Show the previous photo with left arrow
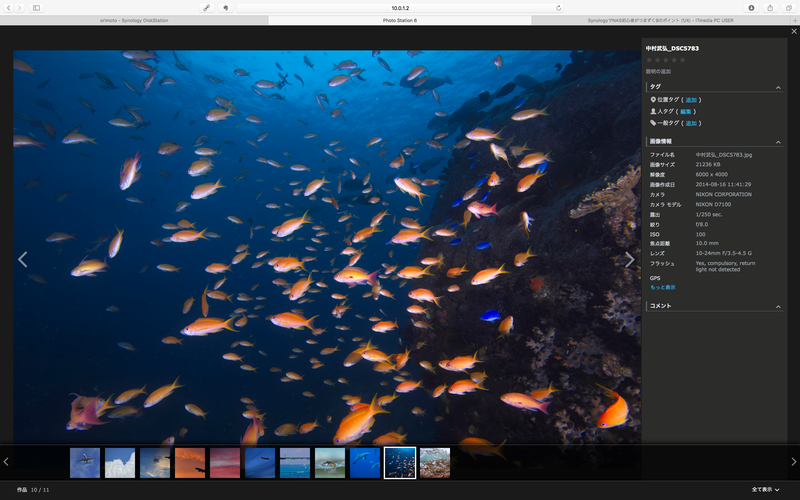800x500 pixels. click(x=22, y=259)
